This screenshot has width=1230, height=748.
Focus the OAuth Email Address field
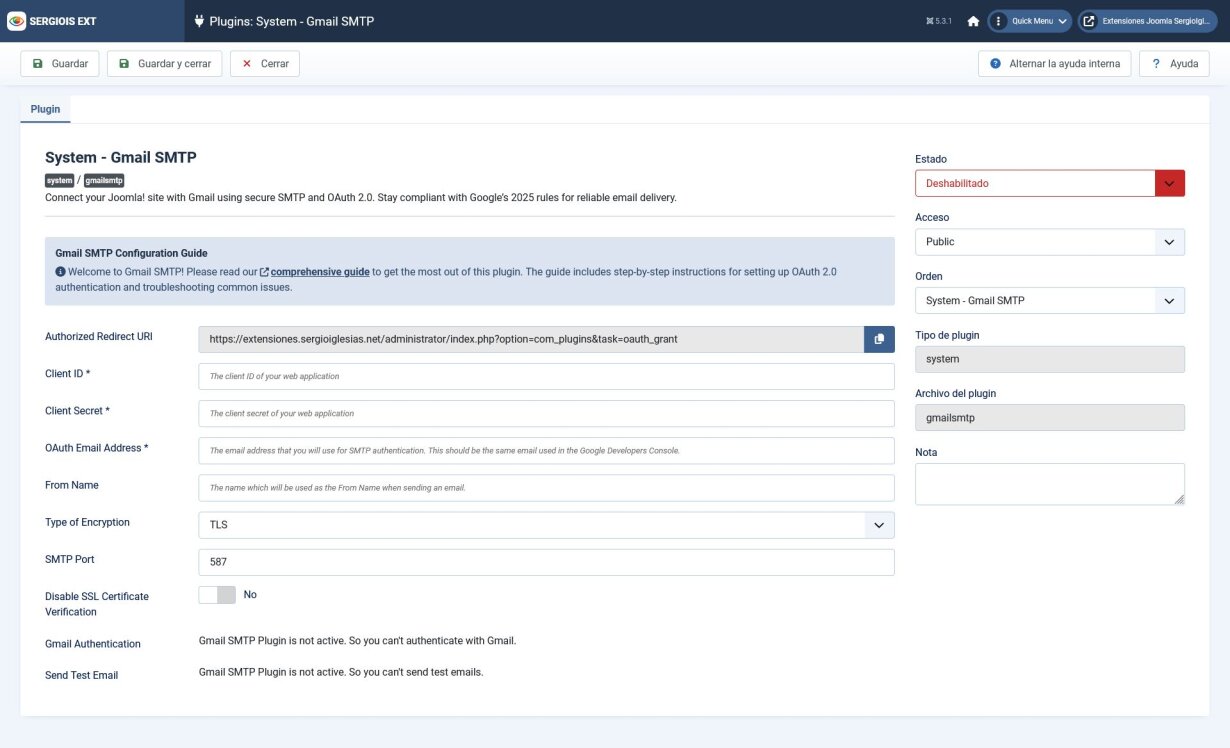pyautogui.click(x=546, y=450)
